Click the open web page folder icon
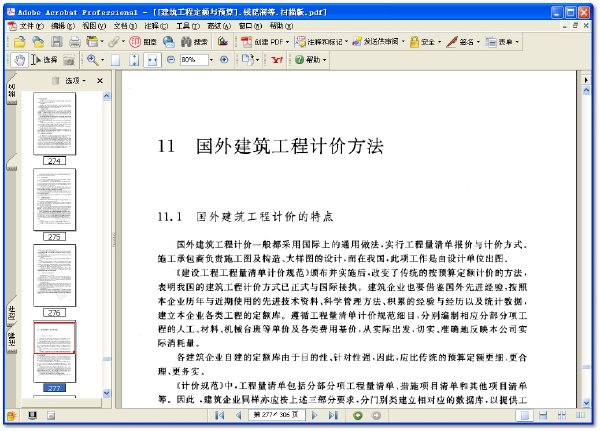Image resolution: width=600 pixels, height=431 pixels. tap(38, 42)
